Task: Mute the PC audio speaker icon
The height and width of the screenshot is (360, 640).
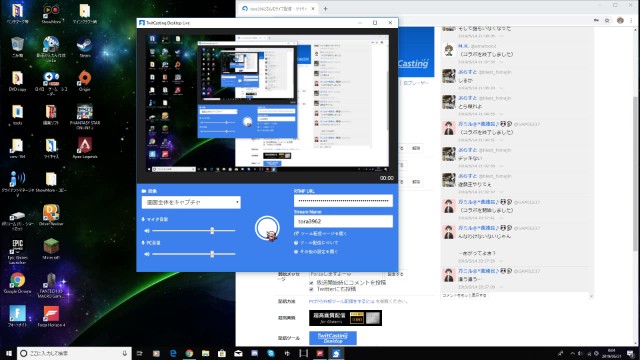Action: 147,254
